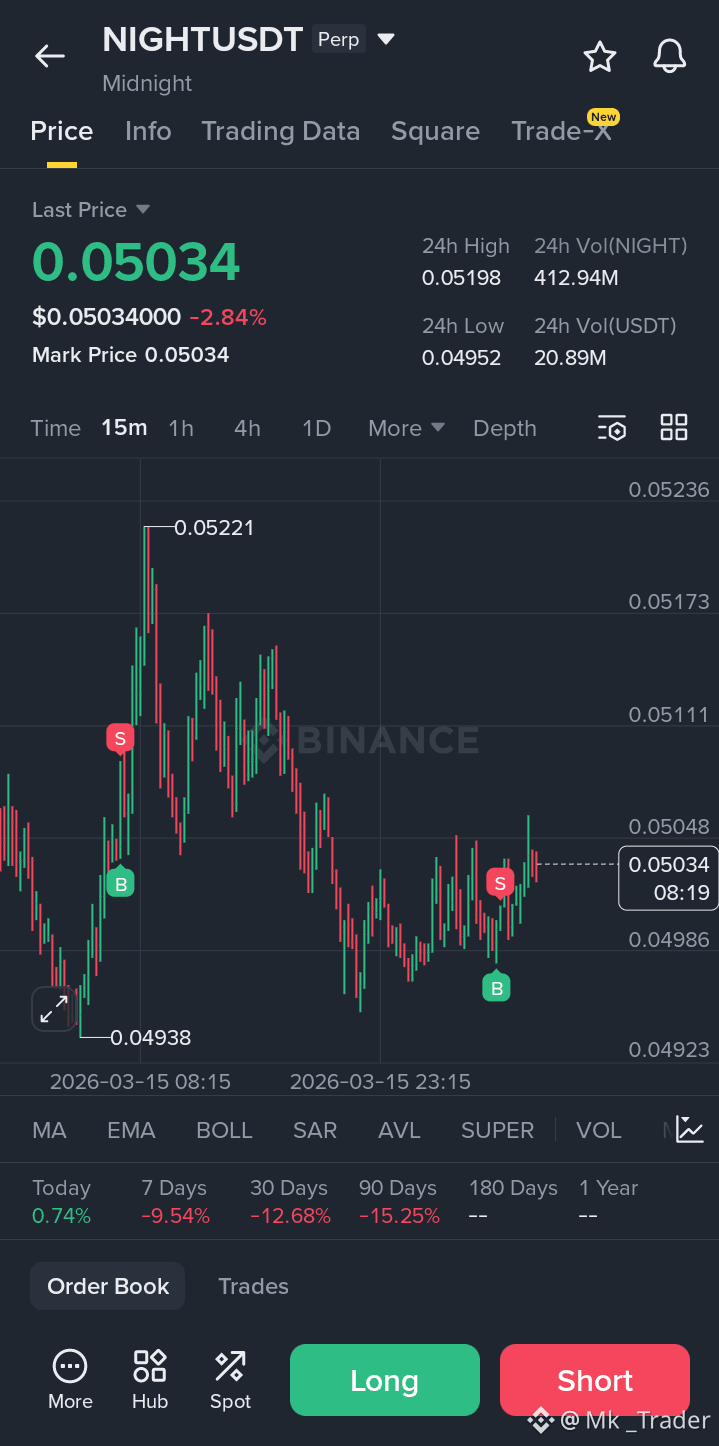
Task: Switch to the Info tab
Action: pos(148,131)
